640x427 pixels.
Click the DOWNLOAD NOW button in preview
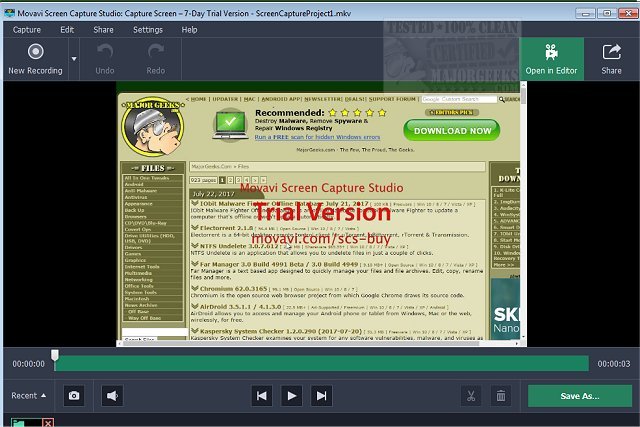click(x=452, y=131)
